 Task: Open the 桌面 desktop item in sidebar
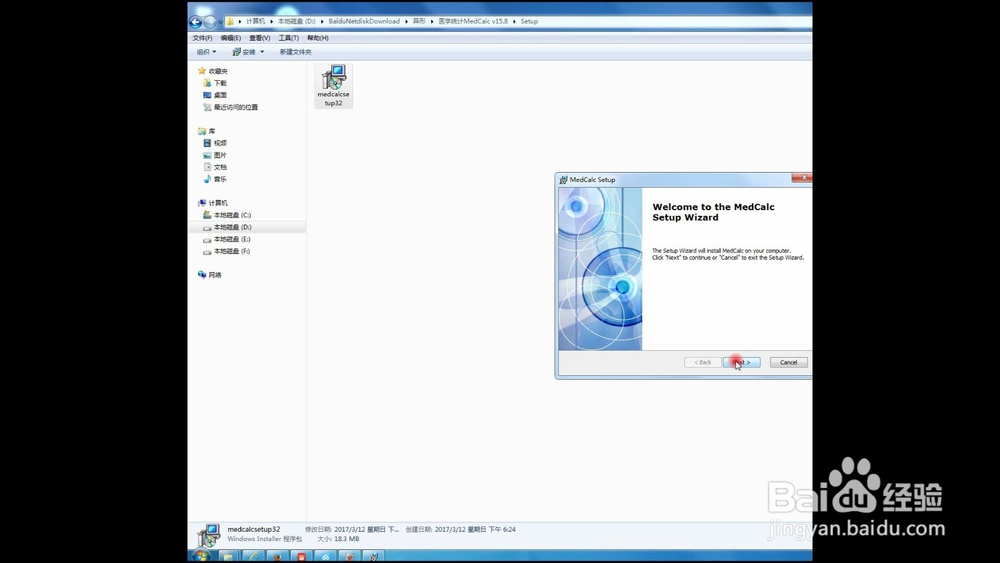(215, 95)
